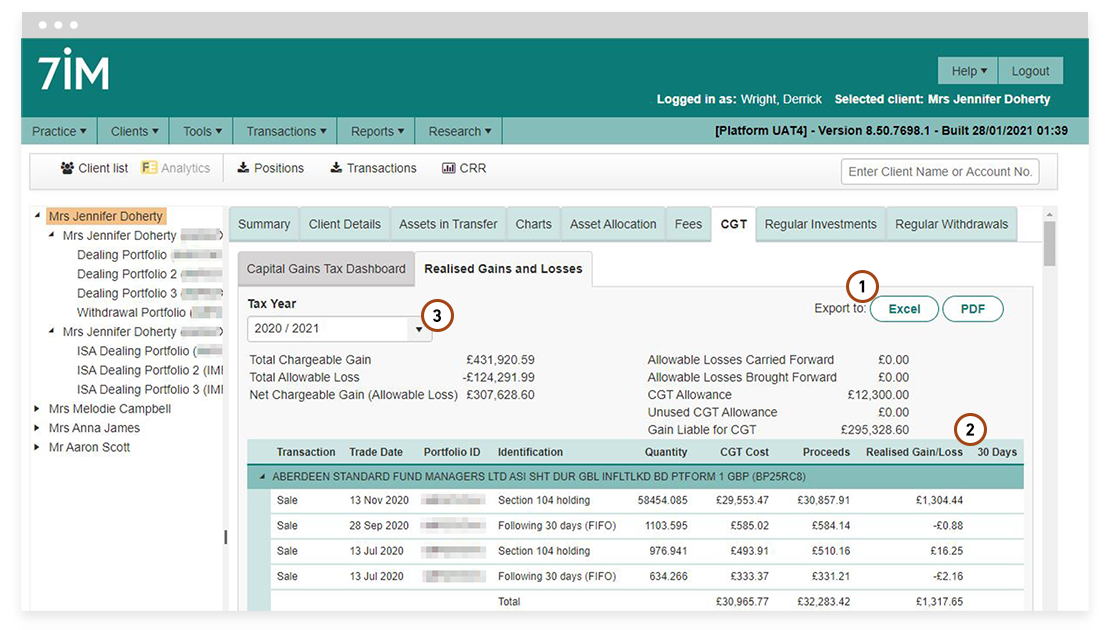This screenshot has height=630, width=1110.
Task: Open the Regular Withdrawals tab
Action: click(x=951, y=224)
